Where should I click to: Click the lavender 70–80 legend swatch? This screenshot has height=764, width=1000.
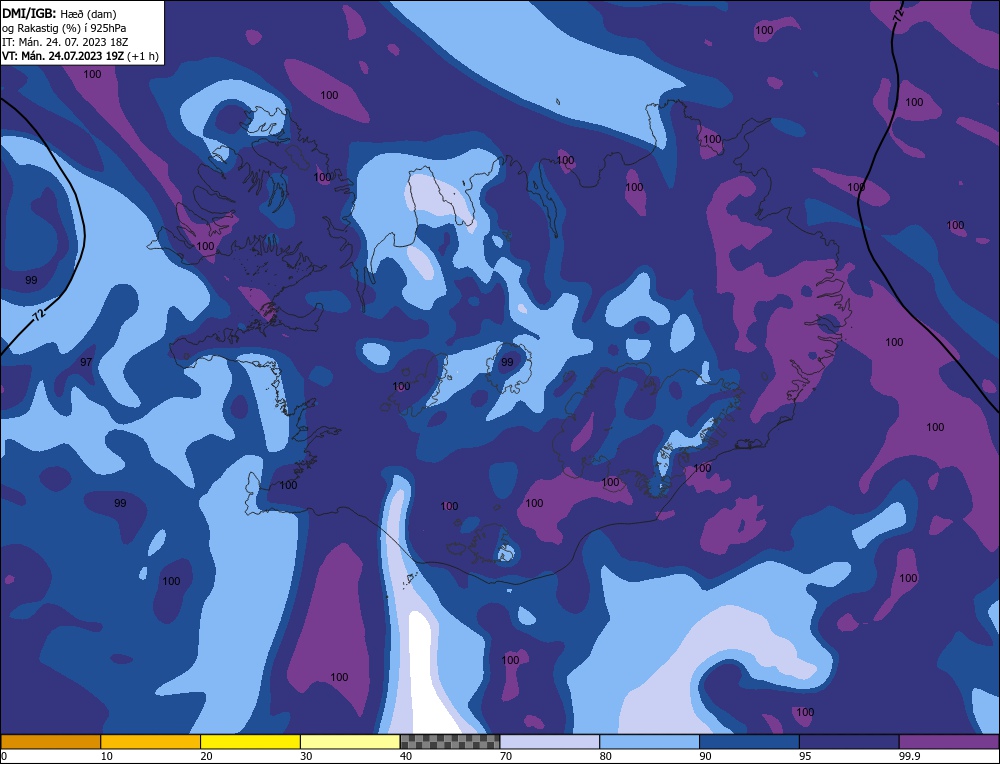point(550,742)
